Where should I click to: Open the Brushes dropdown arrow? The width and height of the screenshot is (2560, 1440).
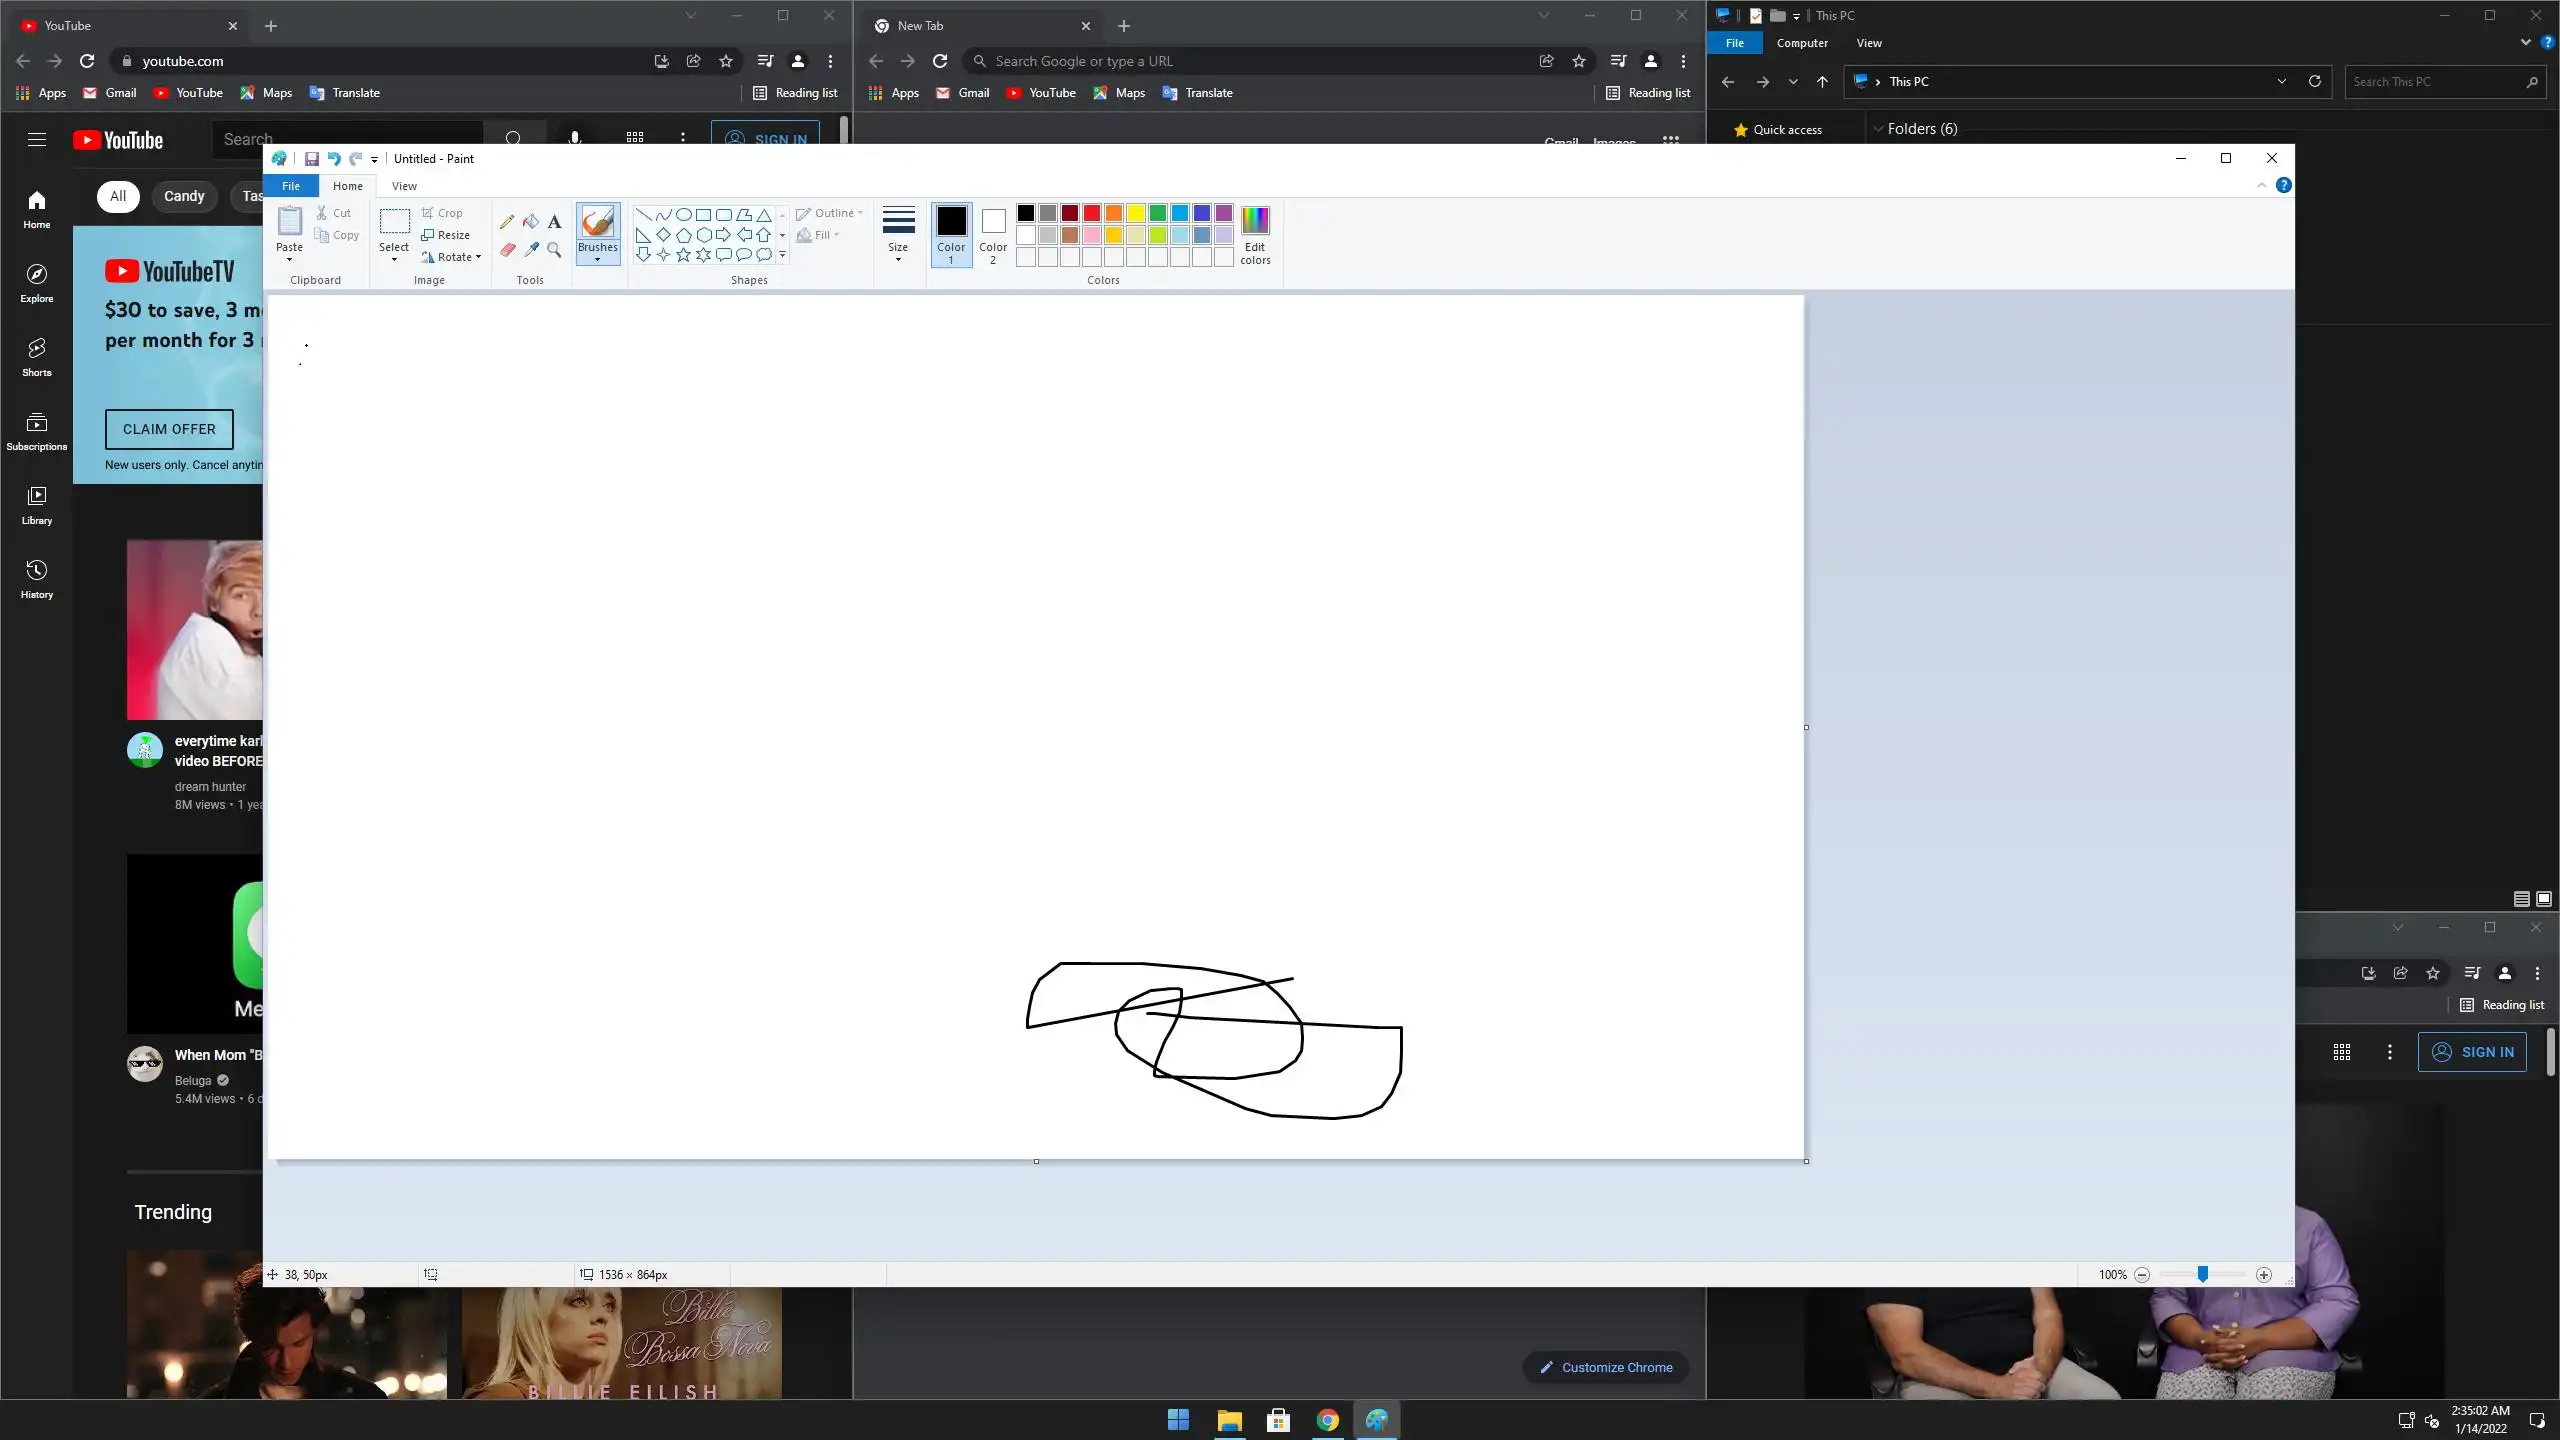(597, 260)
